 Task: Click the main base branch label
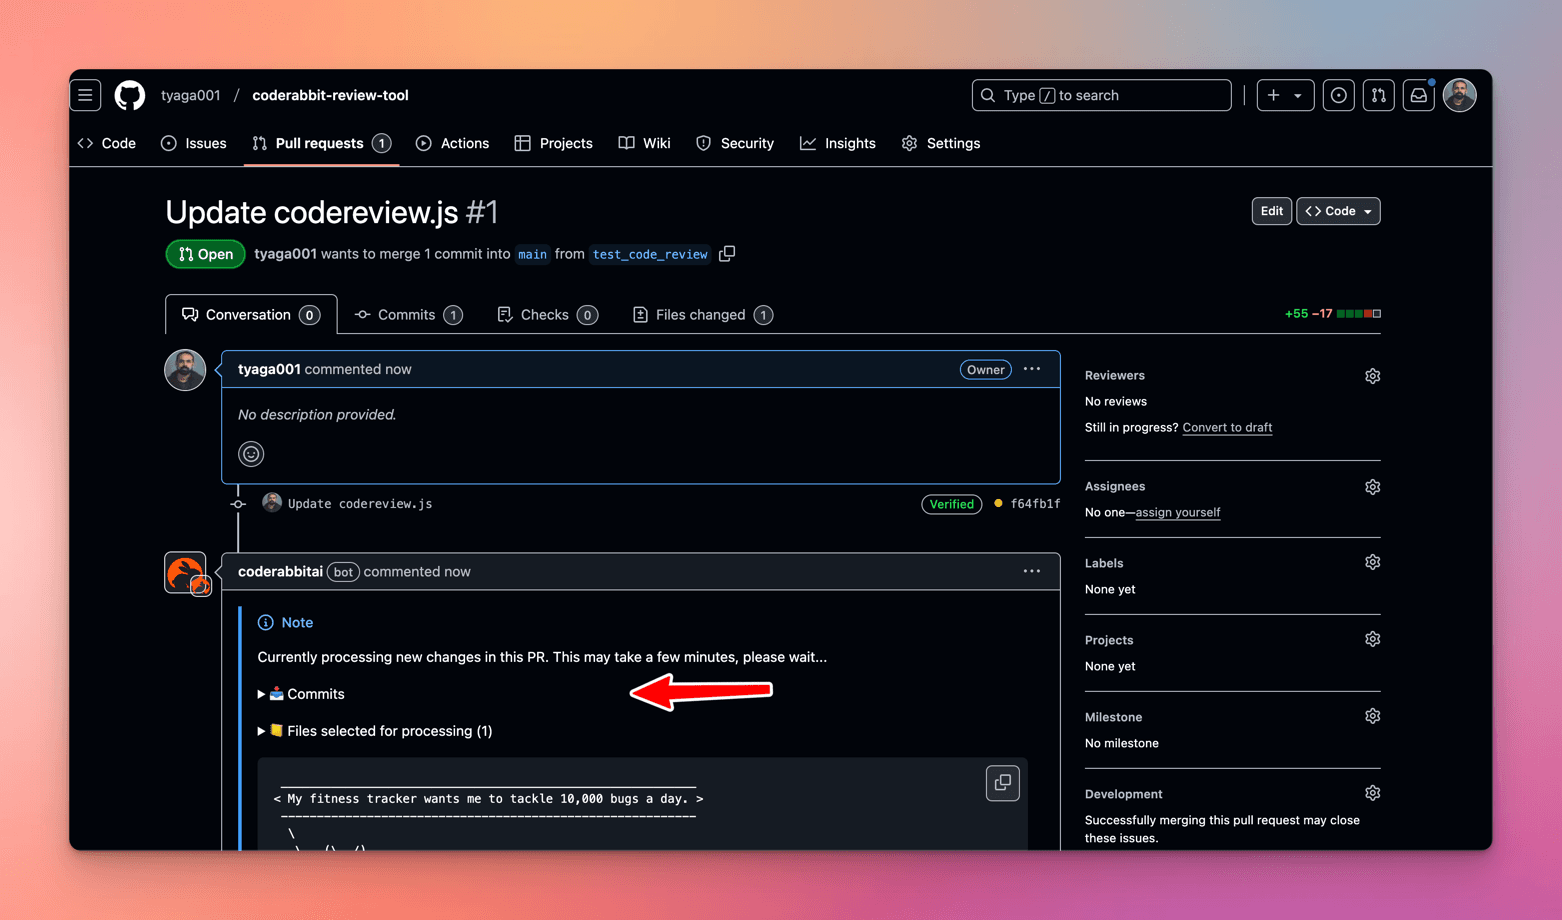point(532,254)
